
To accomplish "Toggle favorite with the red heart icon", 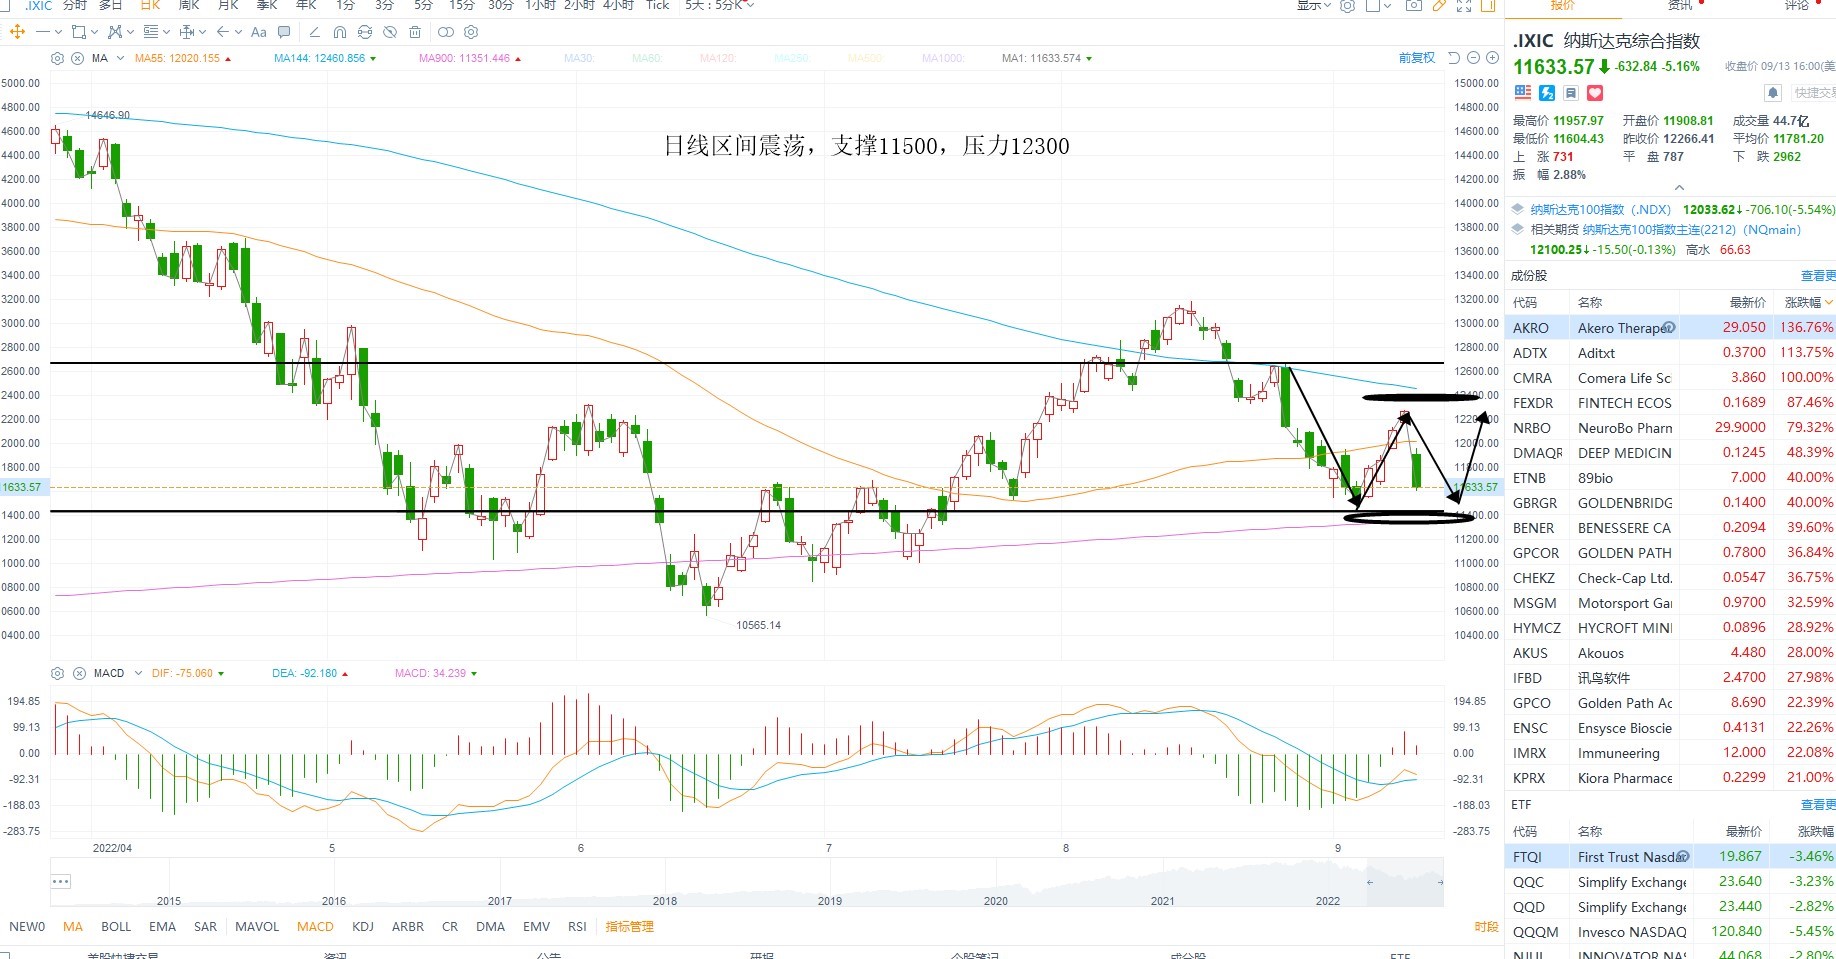I will [x=1595, y=93].
